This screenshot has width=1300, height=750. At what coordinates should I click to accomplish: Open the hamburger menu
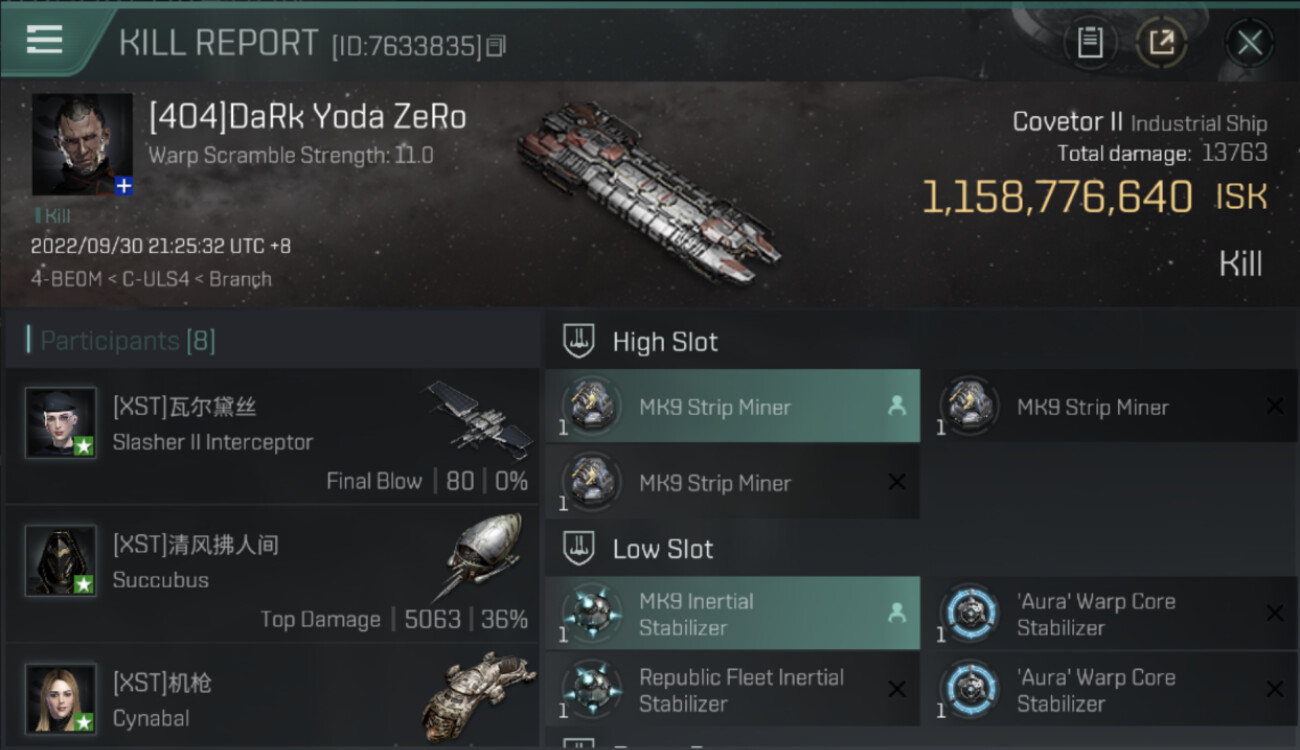click(44, 40)
